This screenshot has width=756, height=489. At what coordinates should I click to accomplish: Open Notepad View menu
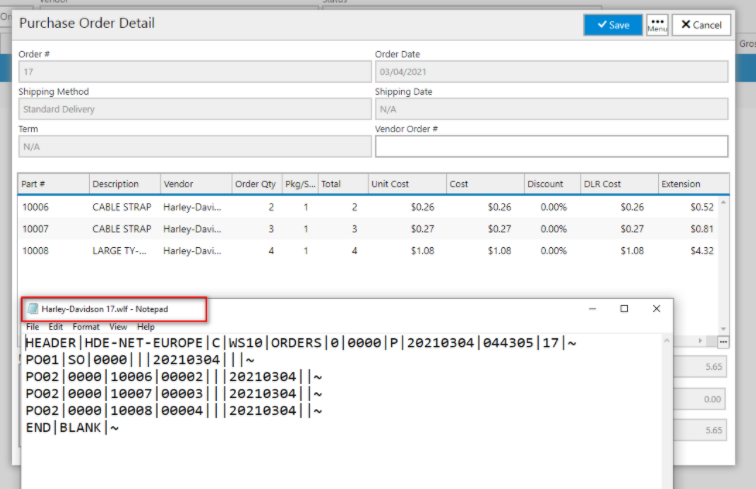[x=118, y=326]
